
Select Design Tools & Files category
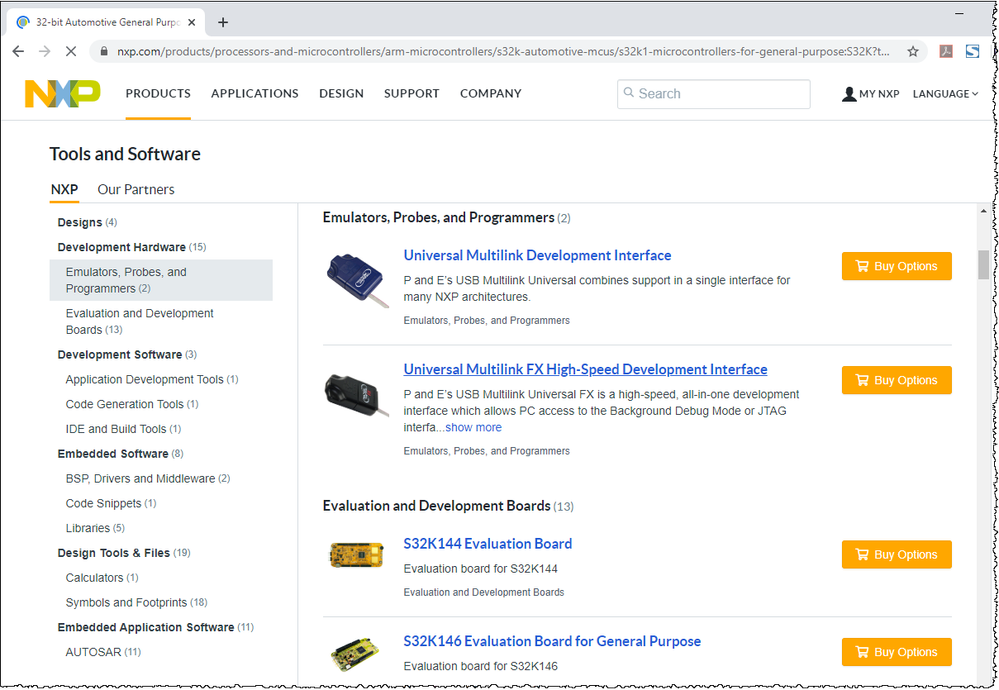[x=124, y=554]
